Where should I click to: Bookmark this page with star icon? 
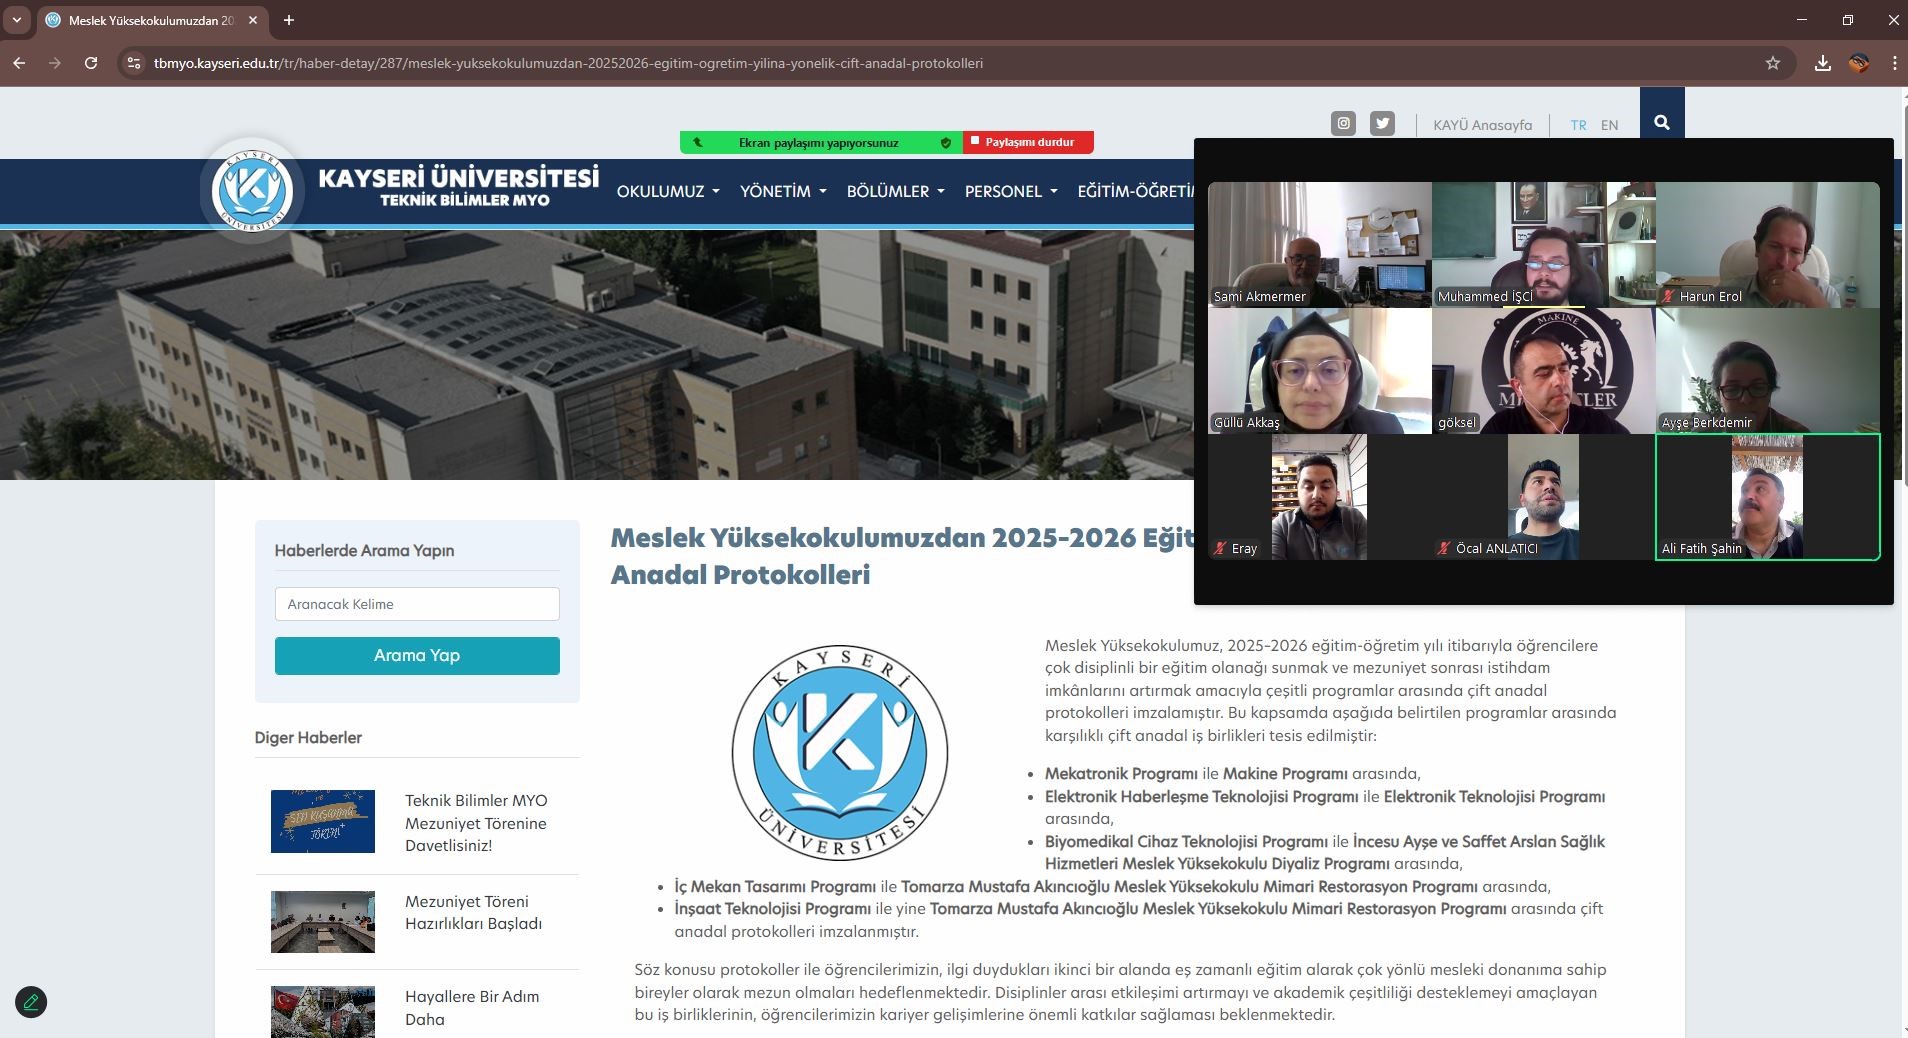coord(1773,63)
